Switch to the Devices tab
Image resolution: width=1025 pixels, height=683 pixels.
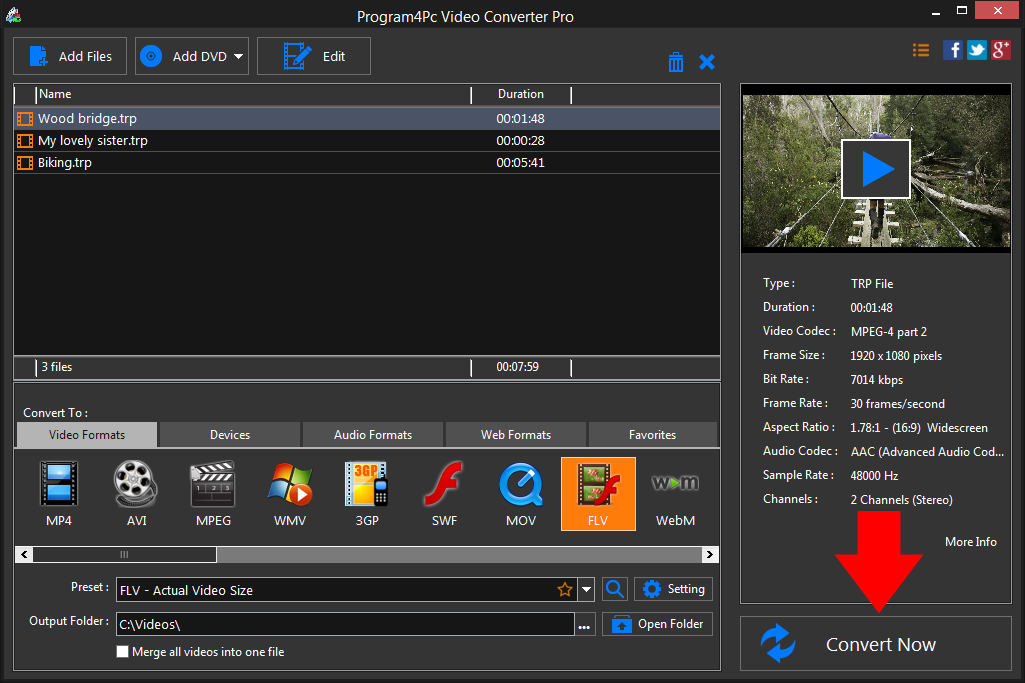tap(228, 434)
